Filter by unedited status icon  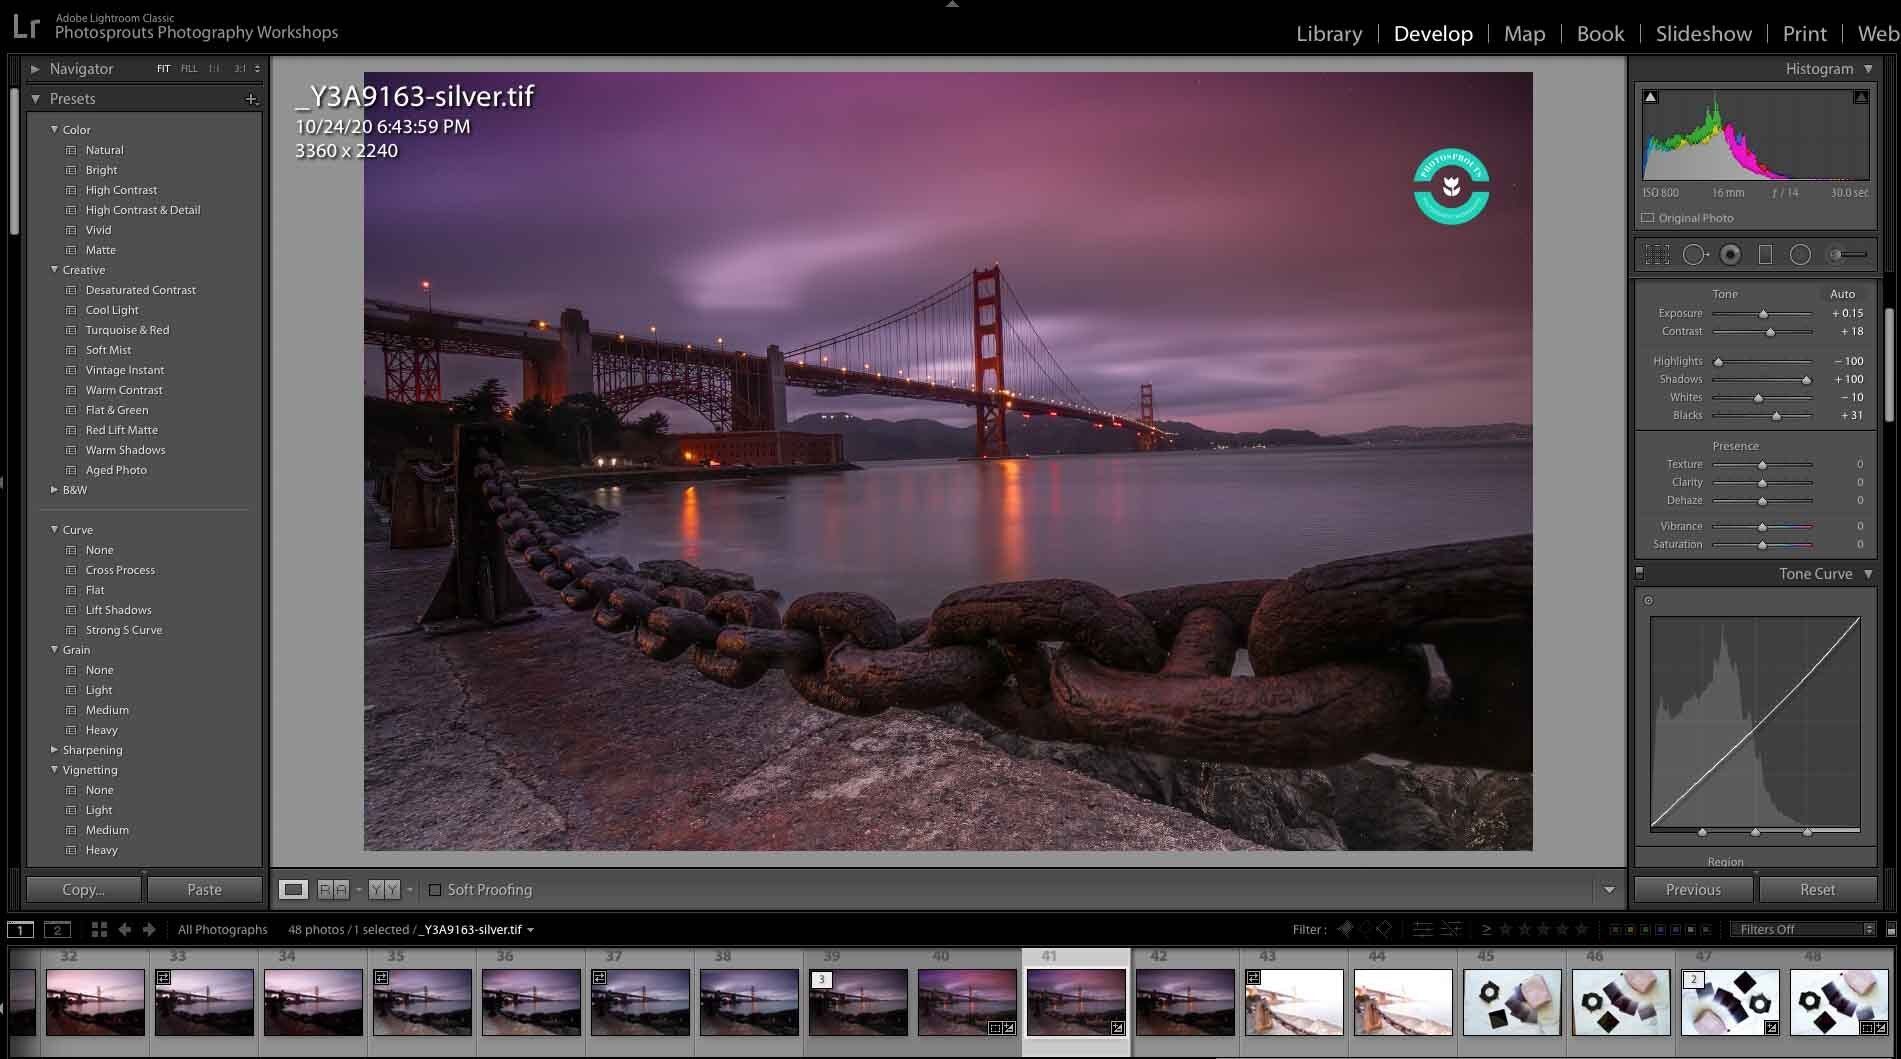click(1451, 929)
